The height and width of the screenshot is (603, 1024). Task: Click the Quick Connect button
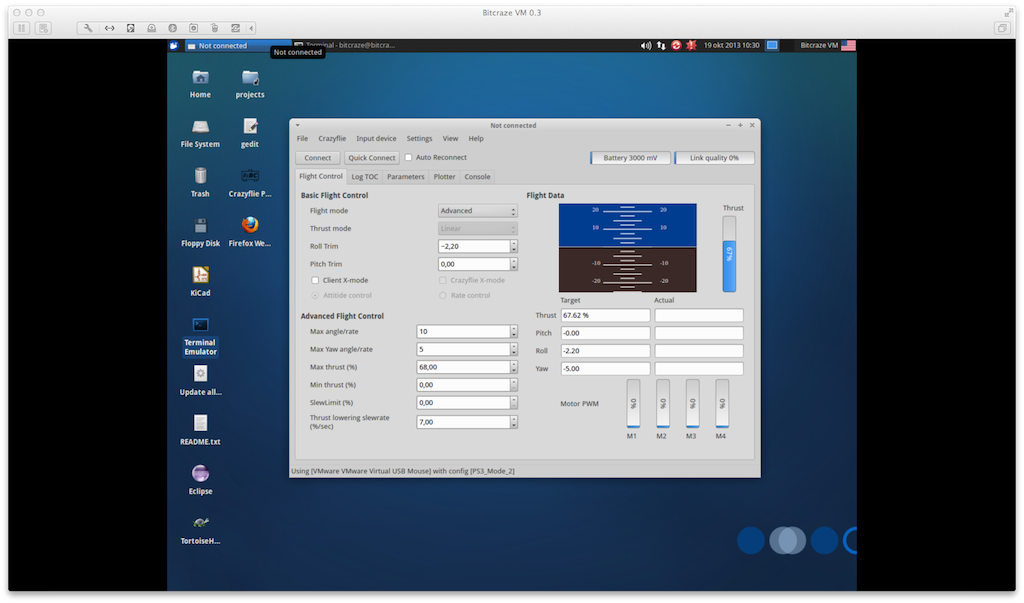click(372, 158)
